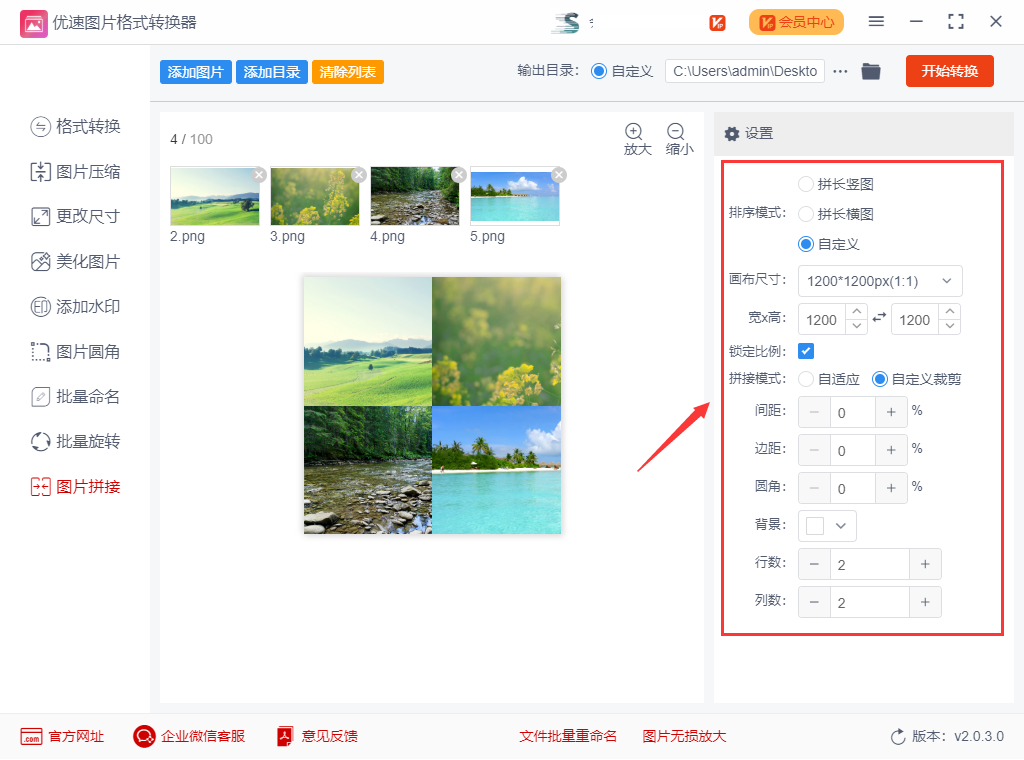
Task: Remove 2.png with its close icon
Action: click(x=259, y=174)
